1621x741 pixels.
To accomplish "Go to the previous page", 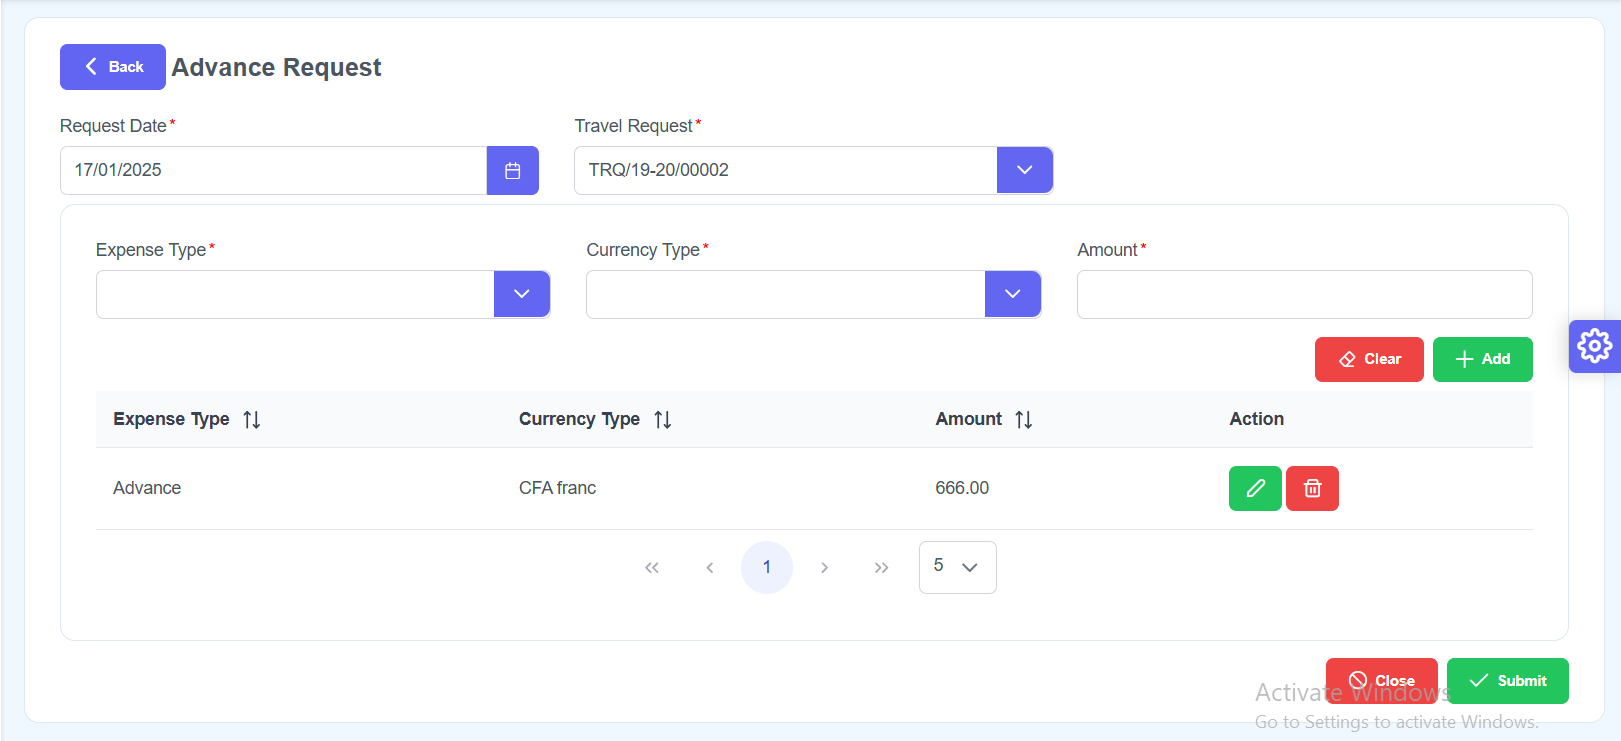I will [x=710, y=568].
